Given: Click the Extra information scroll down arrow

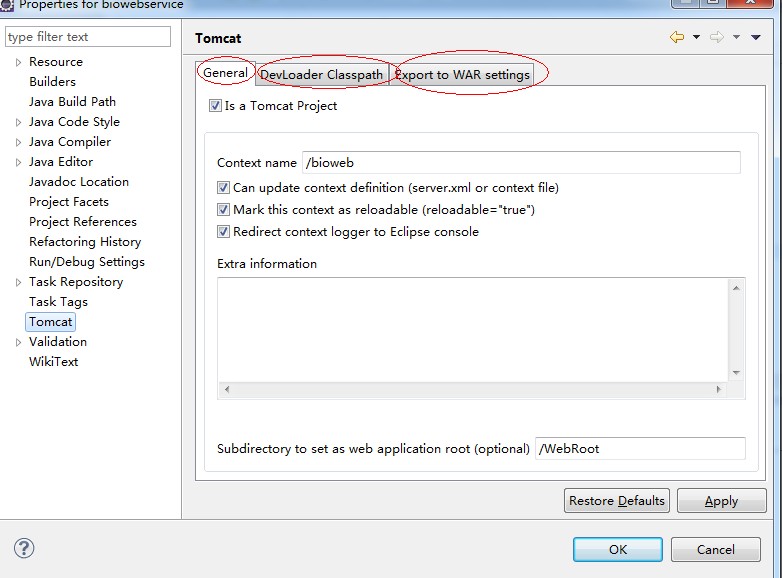Looking at the screenshot, I should [736, 373].
